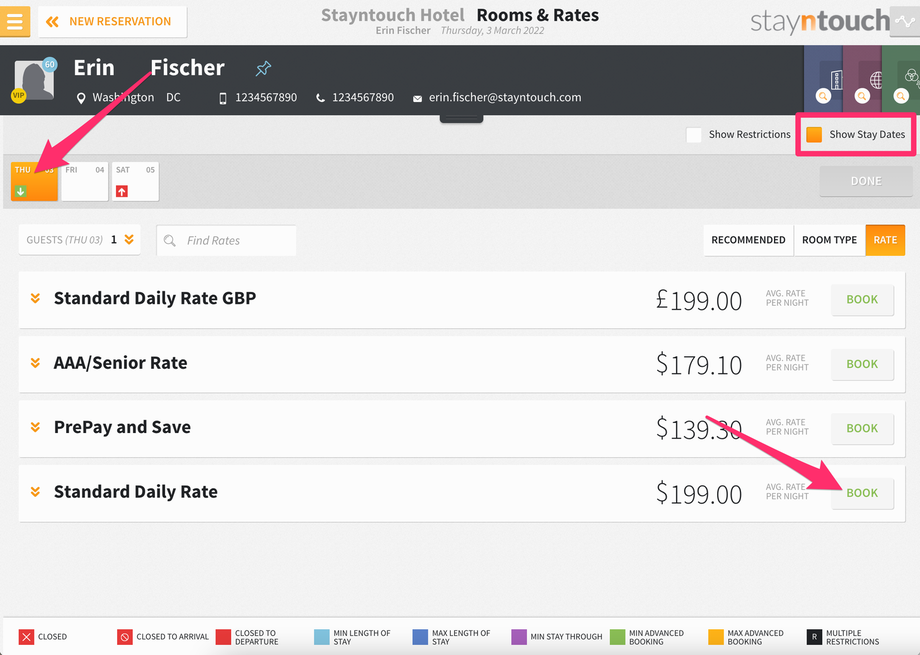The width and height of the screenshot is (920, 655).
Task: Open the Guests count dropdown
Action: [x=79, y=239]
